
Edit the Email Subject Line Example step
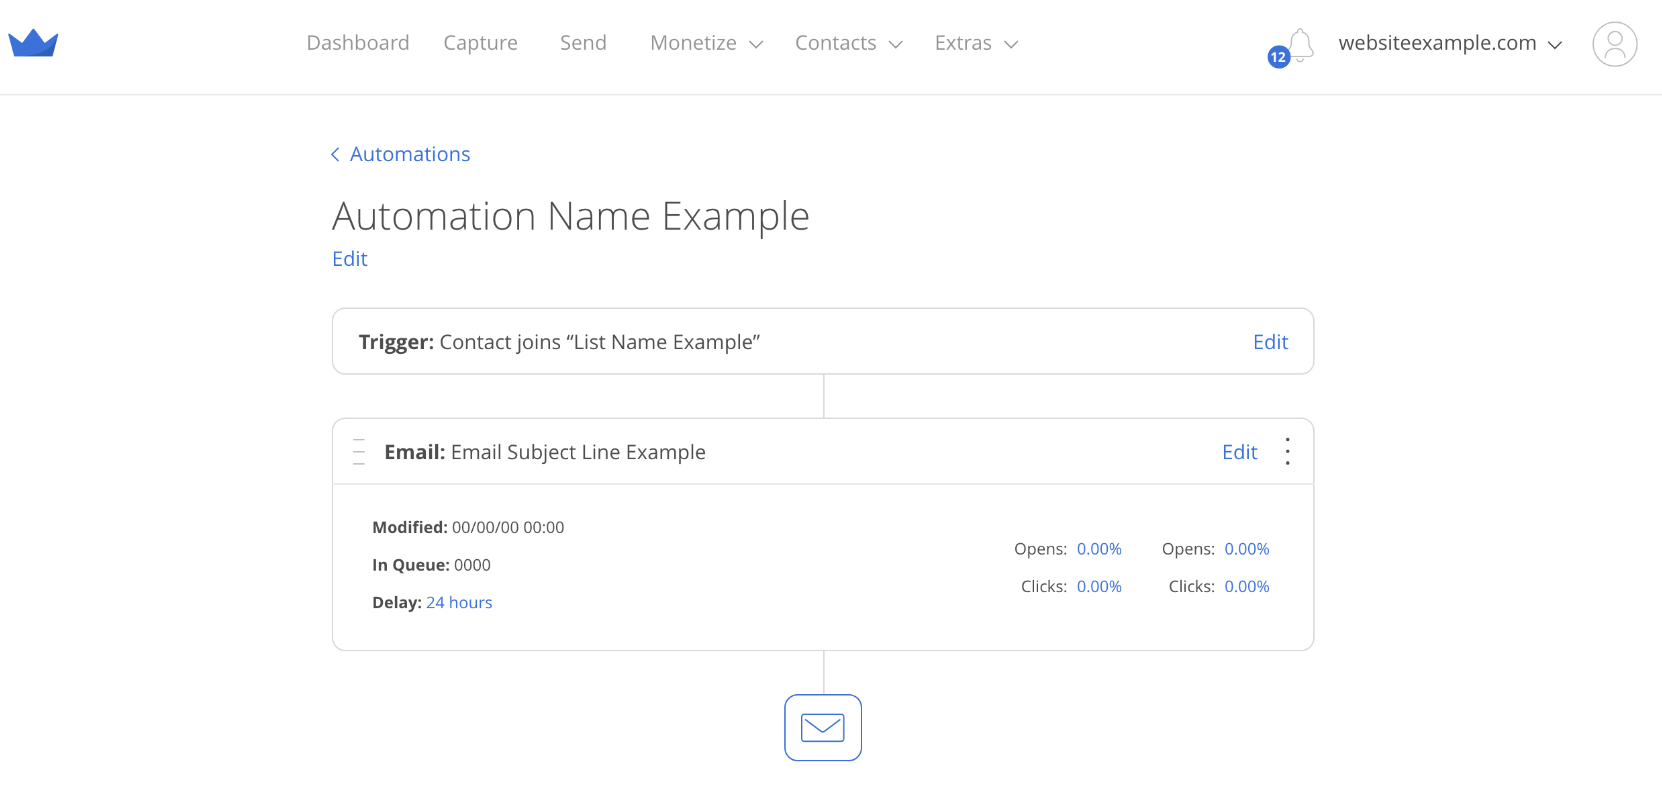click(1239, 452)
